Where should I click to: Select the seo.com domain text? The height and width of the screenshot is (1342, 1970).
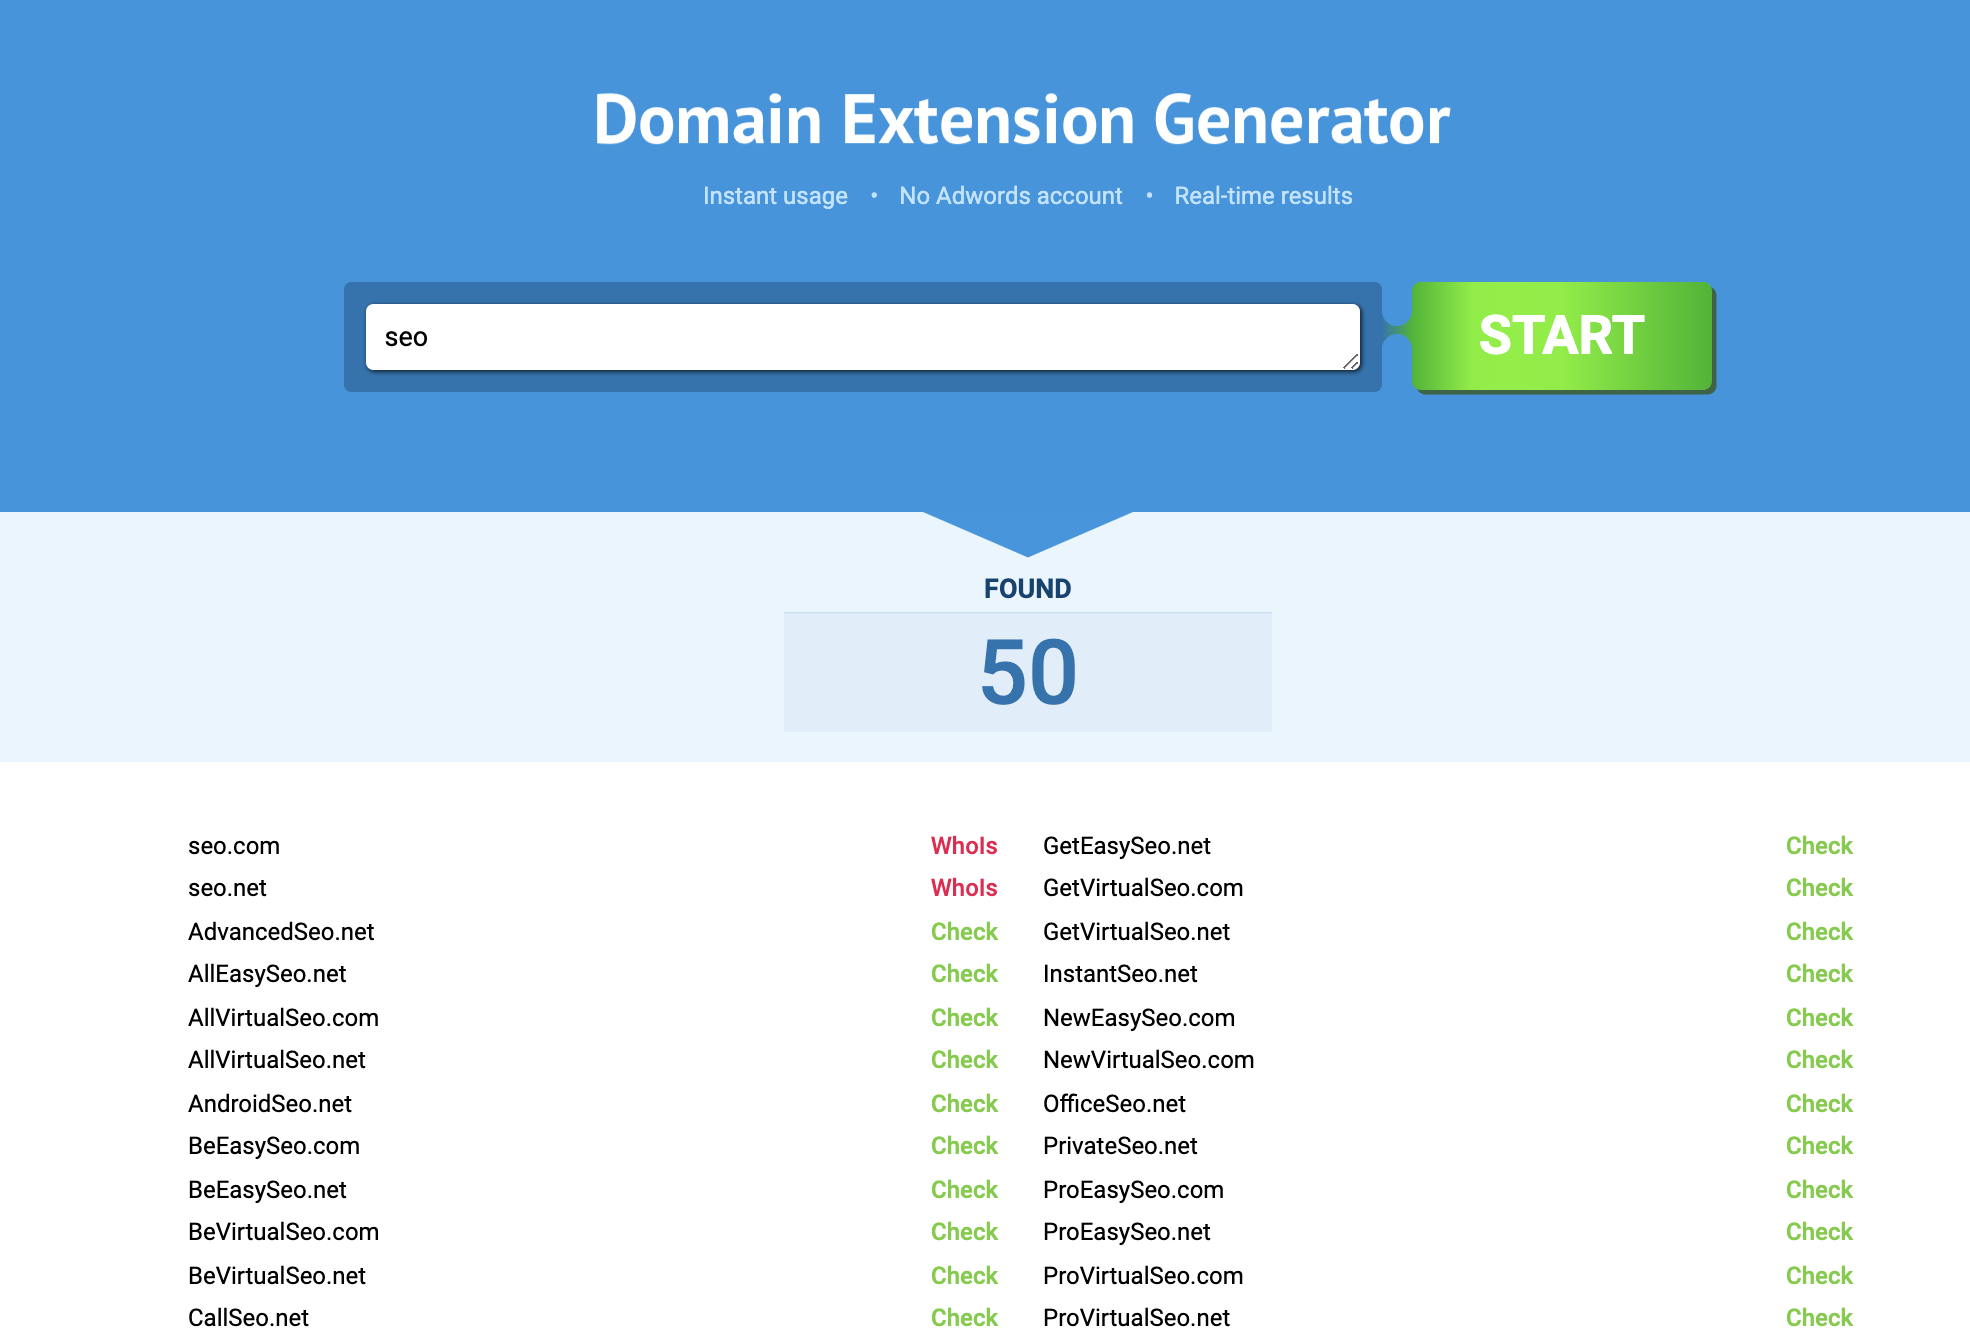click(234, 846)
